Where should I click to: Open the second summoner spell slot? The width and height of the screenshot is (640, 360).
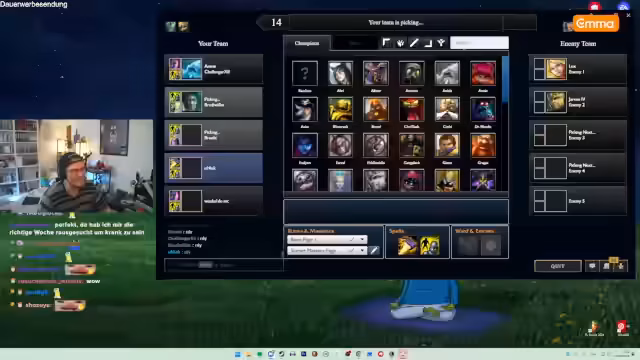pyautogui.click(x=429, y=246)
